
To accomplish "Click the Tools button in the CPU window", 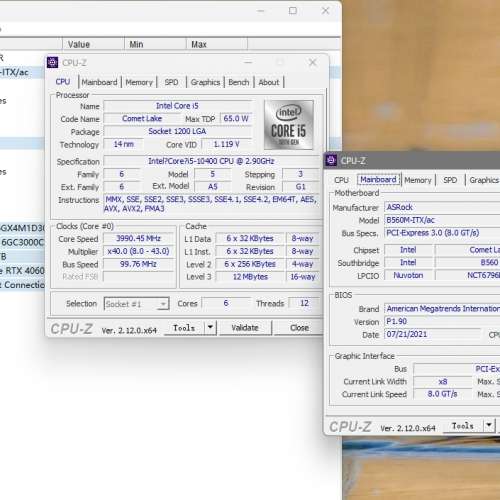I will 184,328.
